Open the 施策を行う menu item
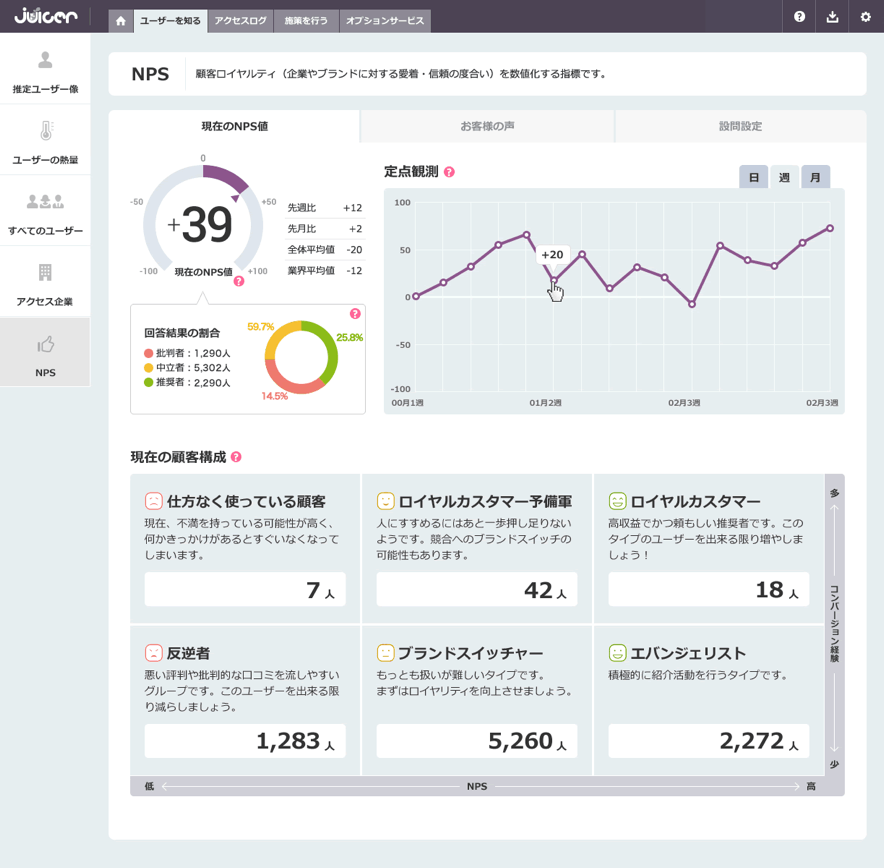884x868 pixels. pos(306,20)
